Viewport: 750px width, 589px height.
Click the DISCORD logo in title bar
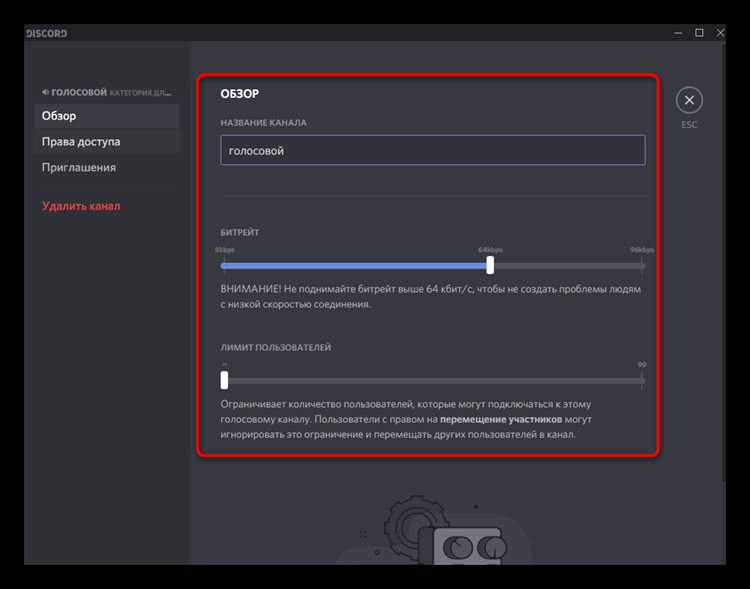click(x=46, y=33)
